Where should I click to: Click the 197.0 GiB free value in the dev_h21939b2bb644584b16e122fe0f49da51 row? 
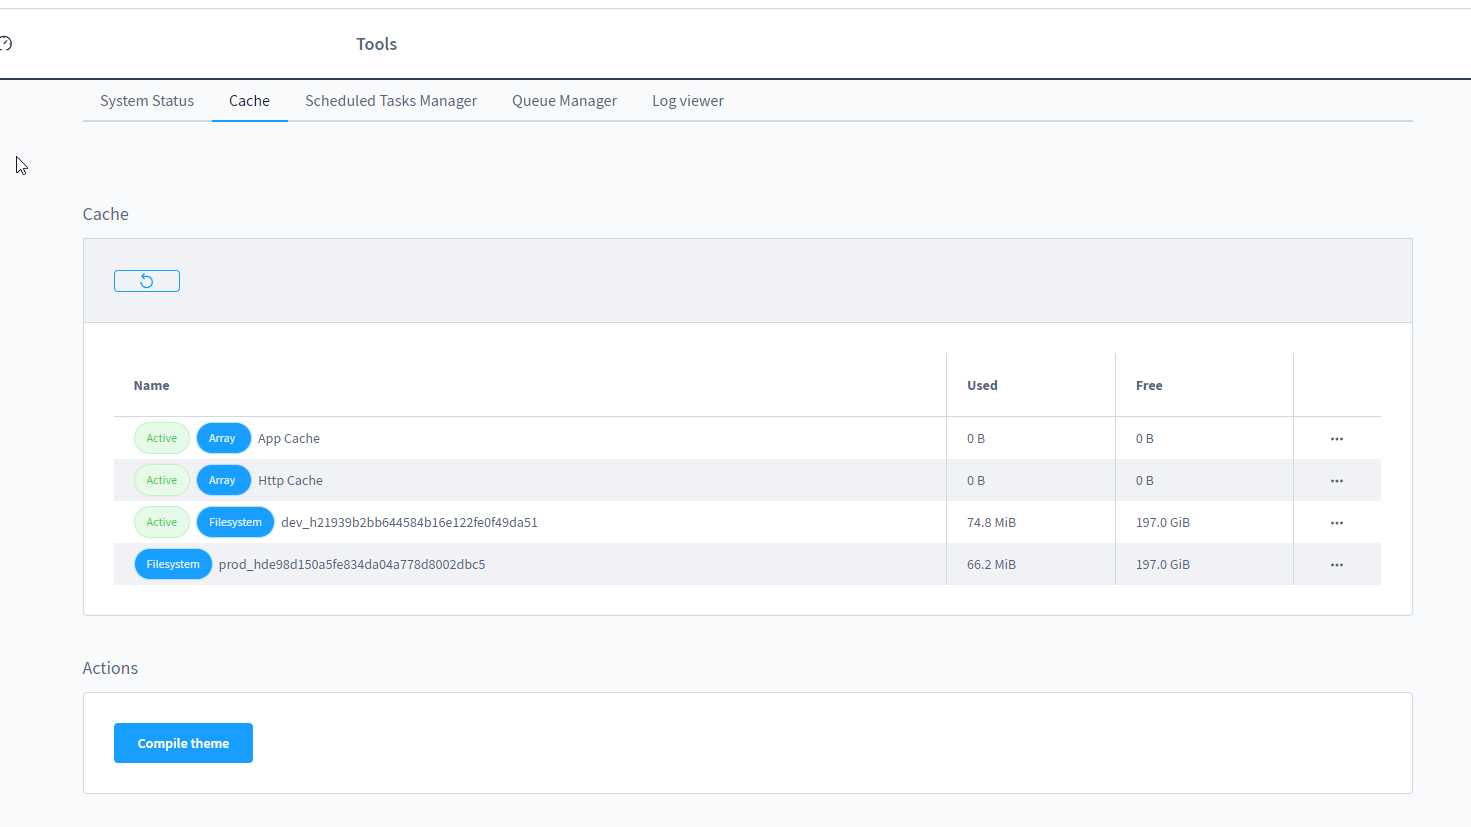1163,522
